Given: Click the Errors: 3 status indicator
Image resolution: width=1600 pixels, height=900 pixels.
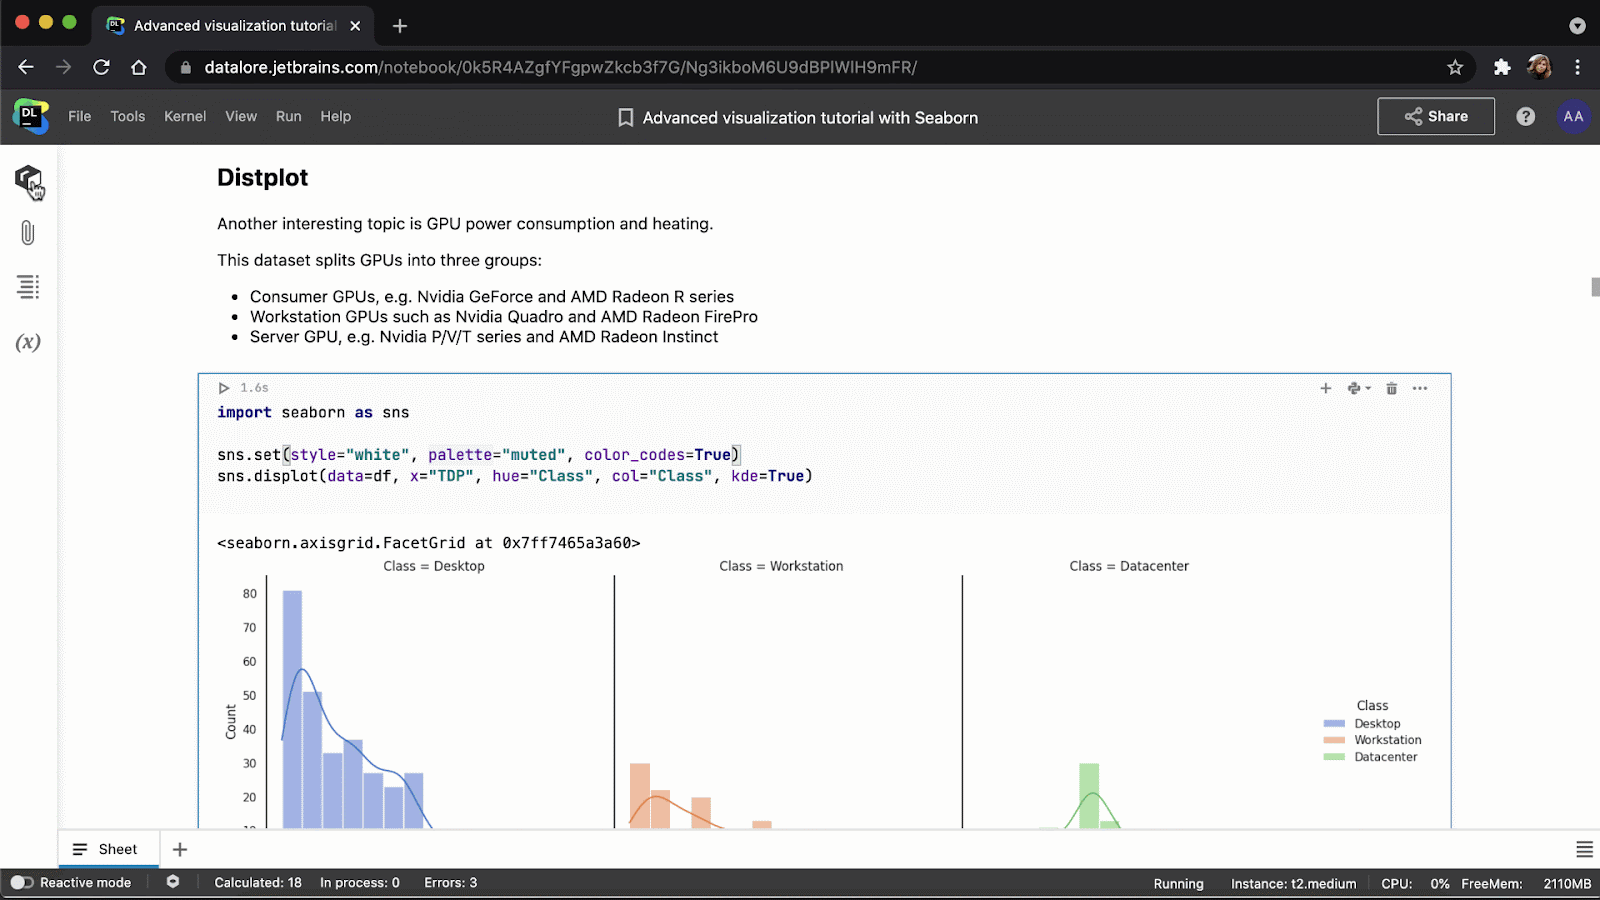Looking at the screenshot, I should (x=450, y=882).
